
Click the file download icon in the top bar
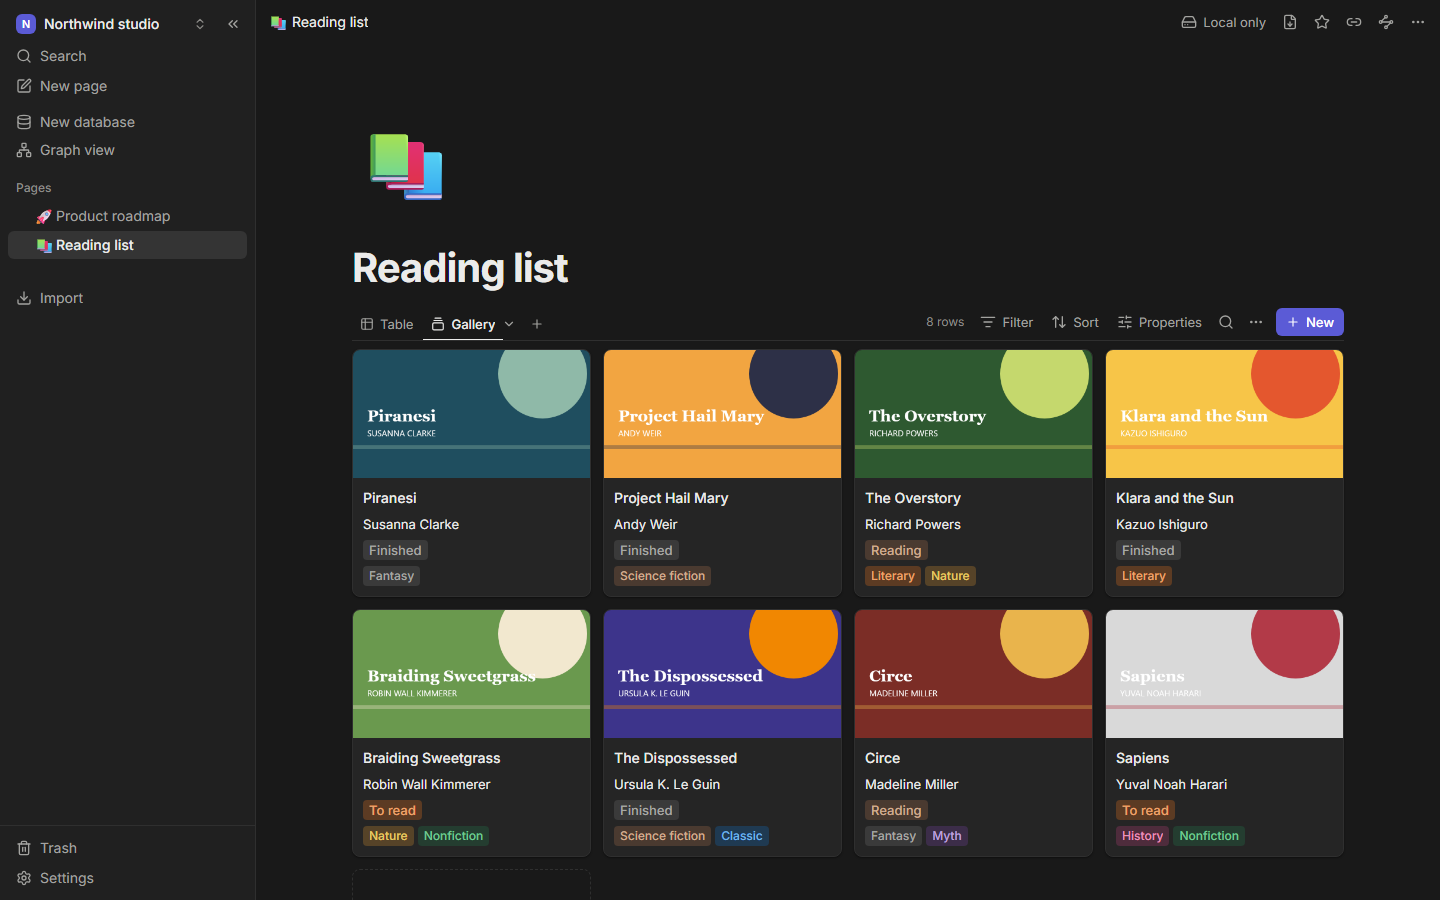(1290, 22)
